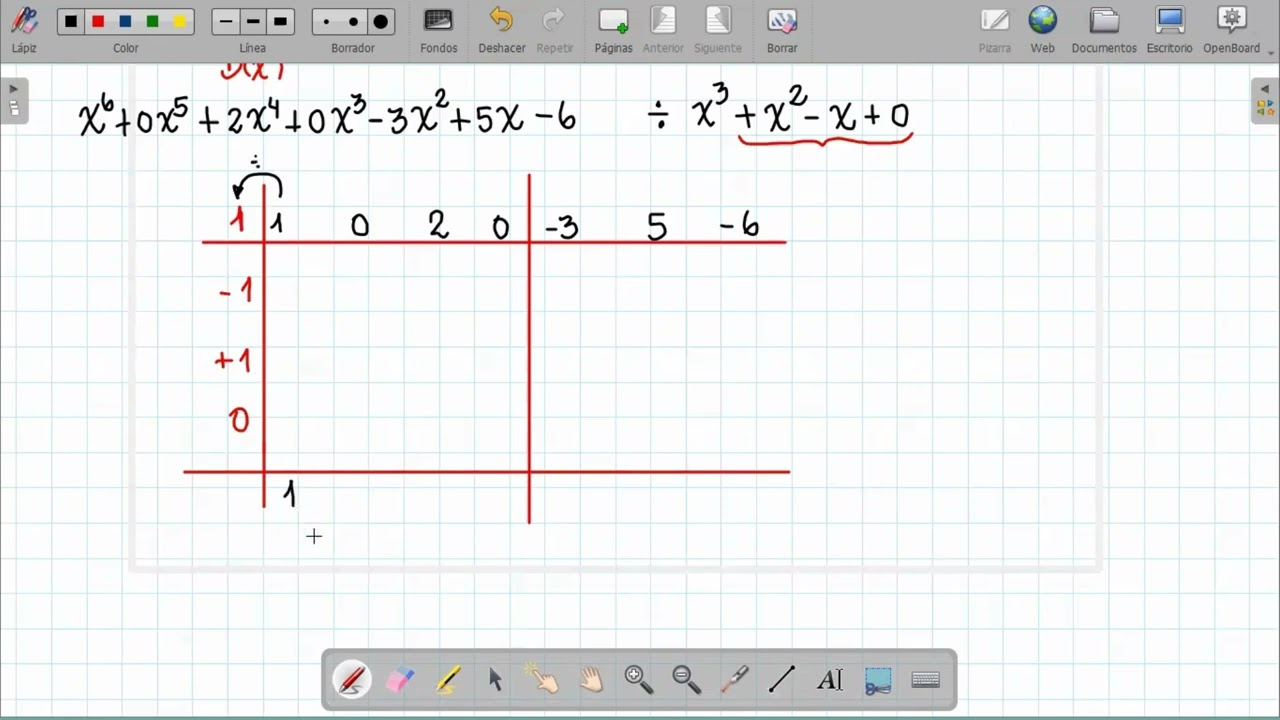Select the Capture part of screen tool
Screen dimensions: 1280x720
tap(878, 680)
